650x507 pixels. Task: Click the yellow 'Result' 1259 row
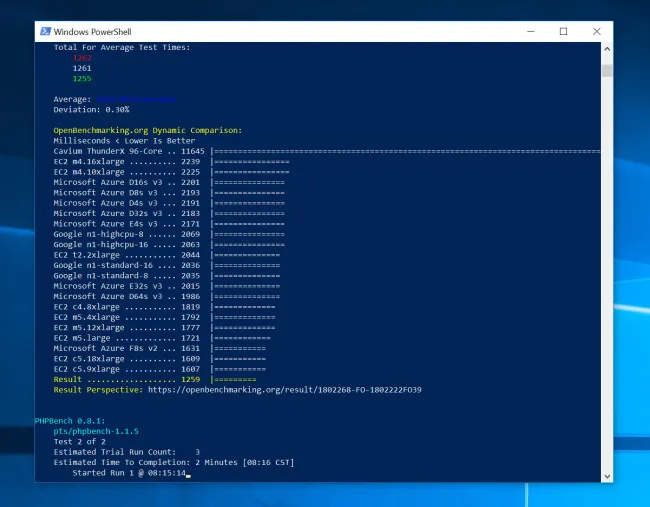[x=155, y=379]
